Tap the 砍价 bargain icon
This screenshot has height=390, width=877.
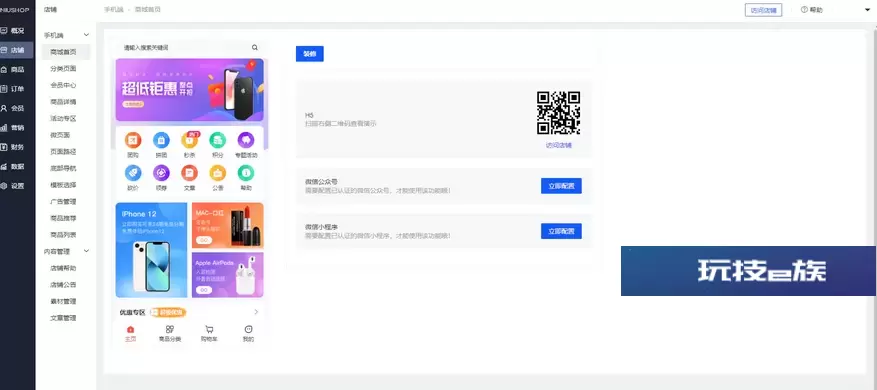[133, 173]
